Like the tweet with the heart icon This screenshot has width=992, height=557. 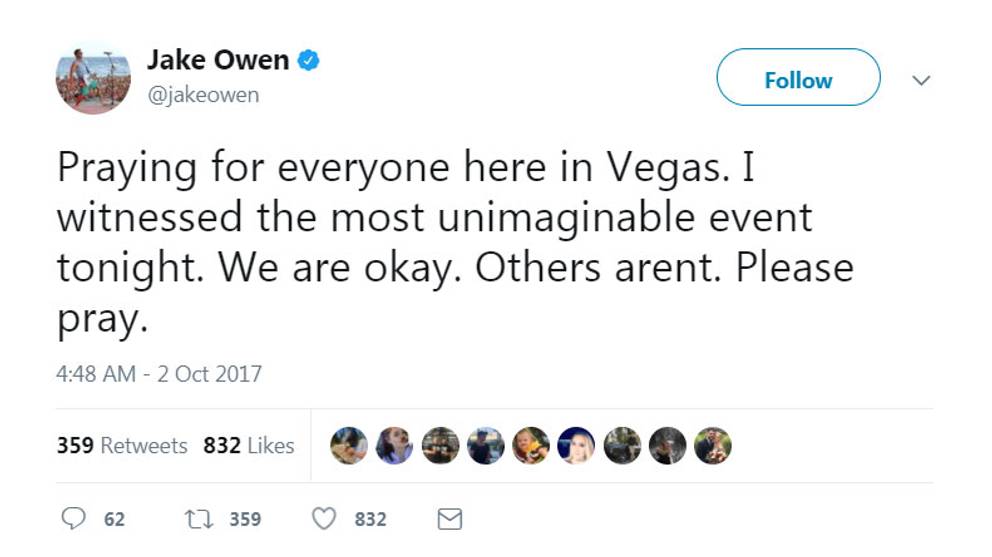pyautogui.click(x=324, y=519)
